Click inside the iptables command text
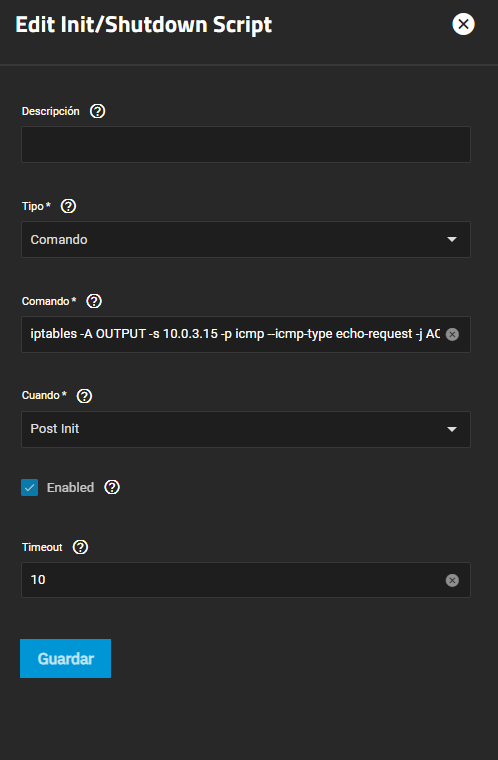The image size is (498, 760). [x=235, y=334]
